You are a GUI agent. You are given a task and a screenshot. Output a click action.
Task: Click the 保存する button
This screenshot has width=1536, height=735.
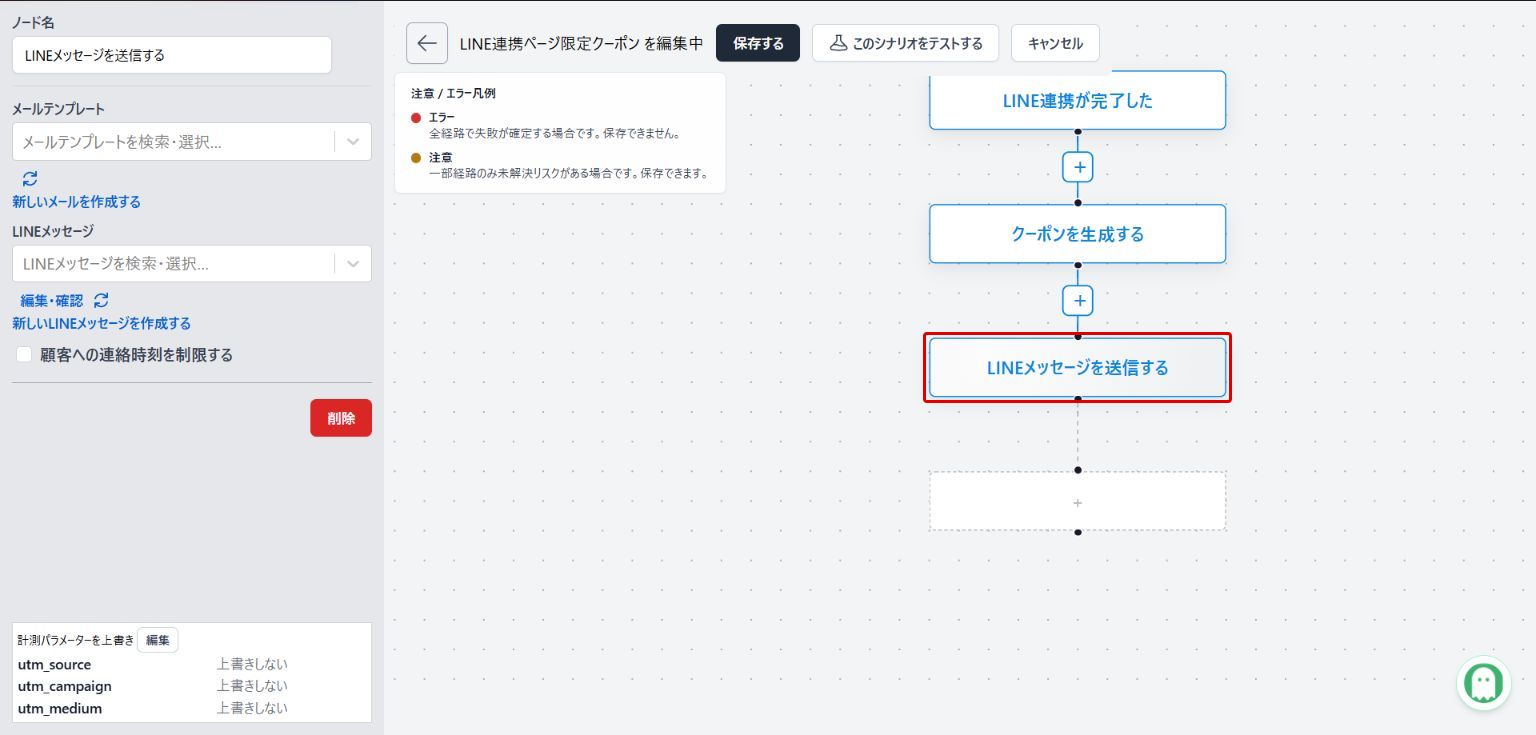tap(758, 43)
